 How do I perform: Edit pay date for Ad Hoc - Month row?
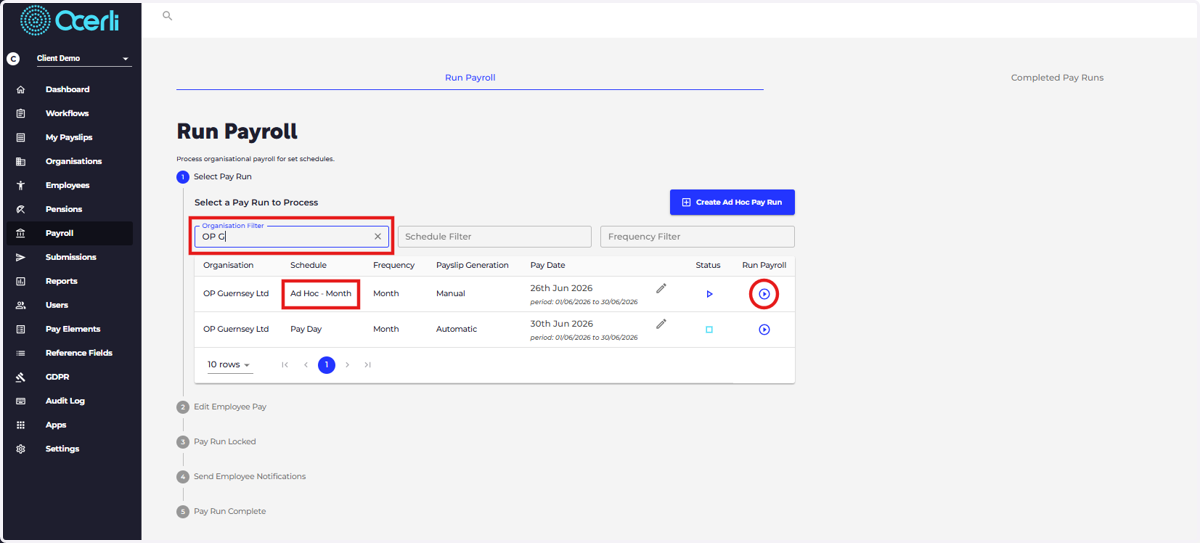(661, 288)
